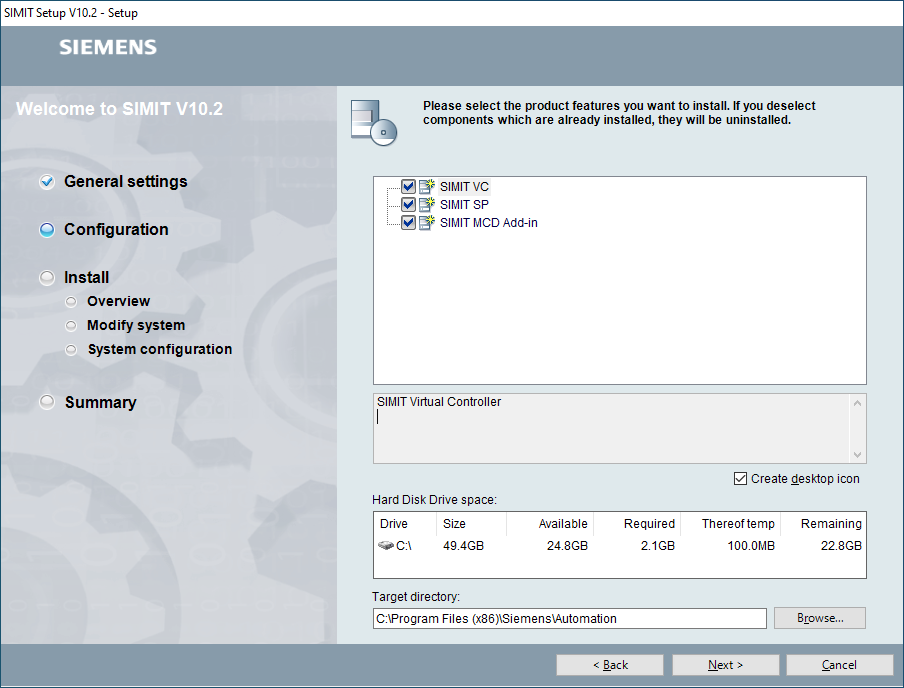904x688 pixels.
Task: Click the SIEMENS logo in header
Action: (108, 47)
